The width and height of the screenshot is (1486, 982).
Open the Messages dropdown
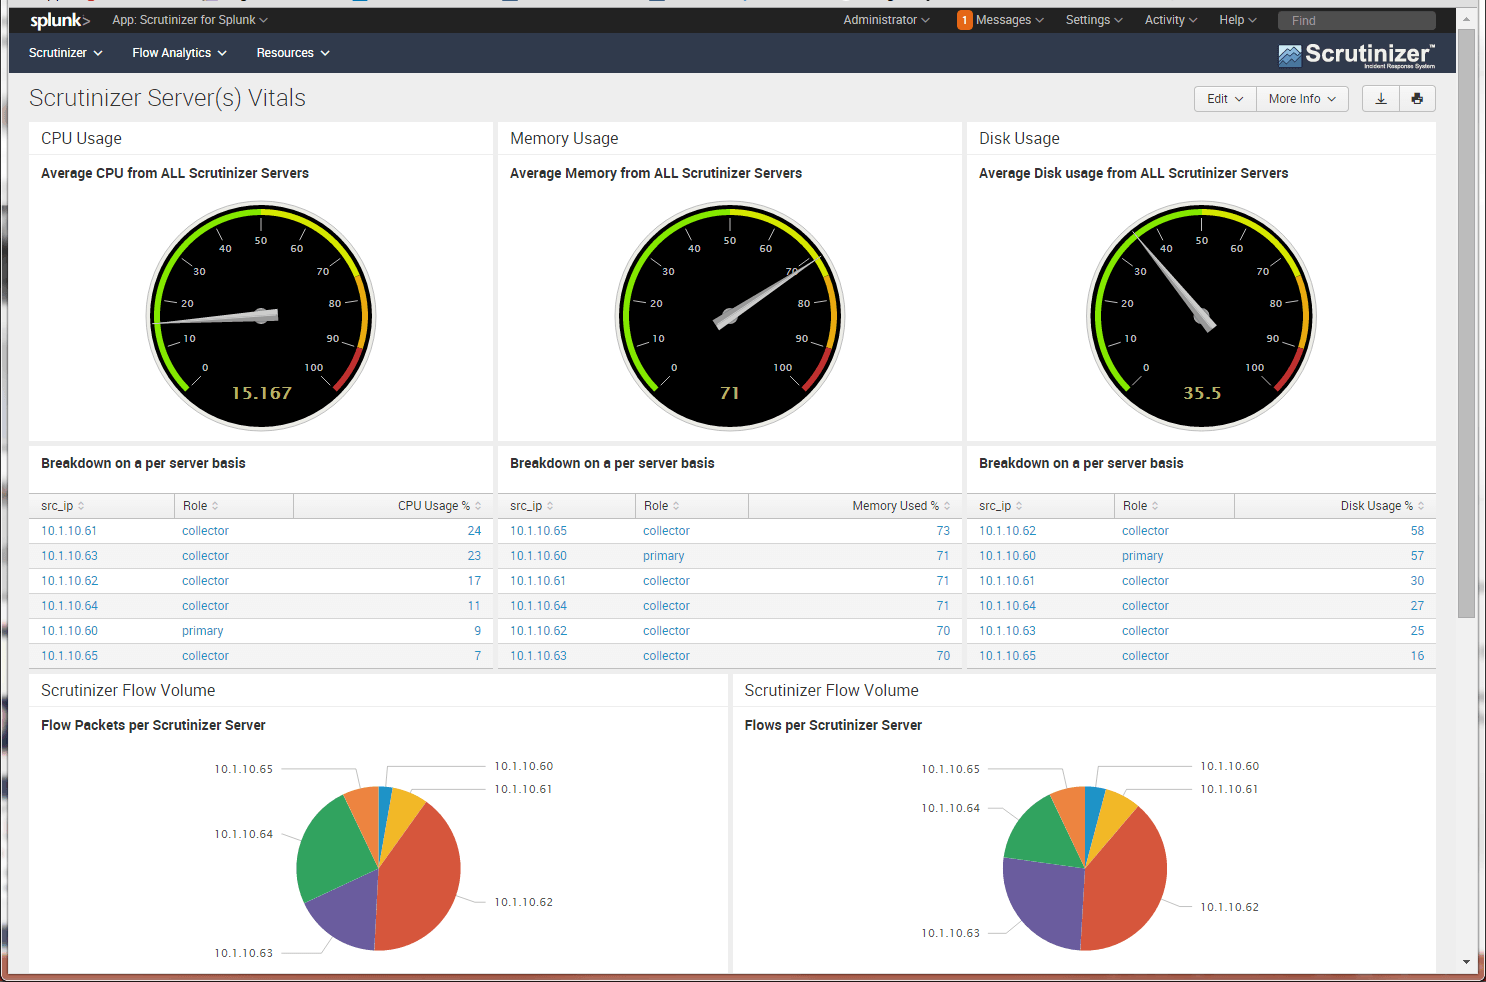click(1009, 20)
